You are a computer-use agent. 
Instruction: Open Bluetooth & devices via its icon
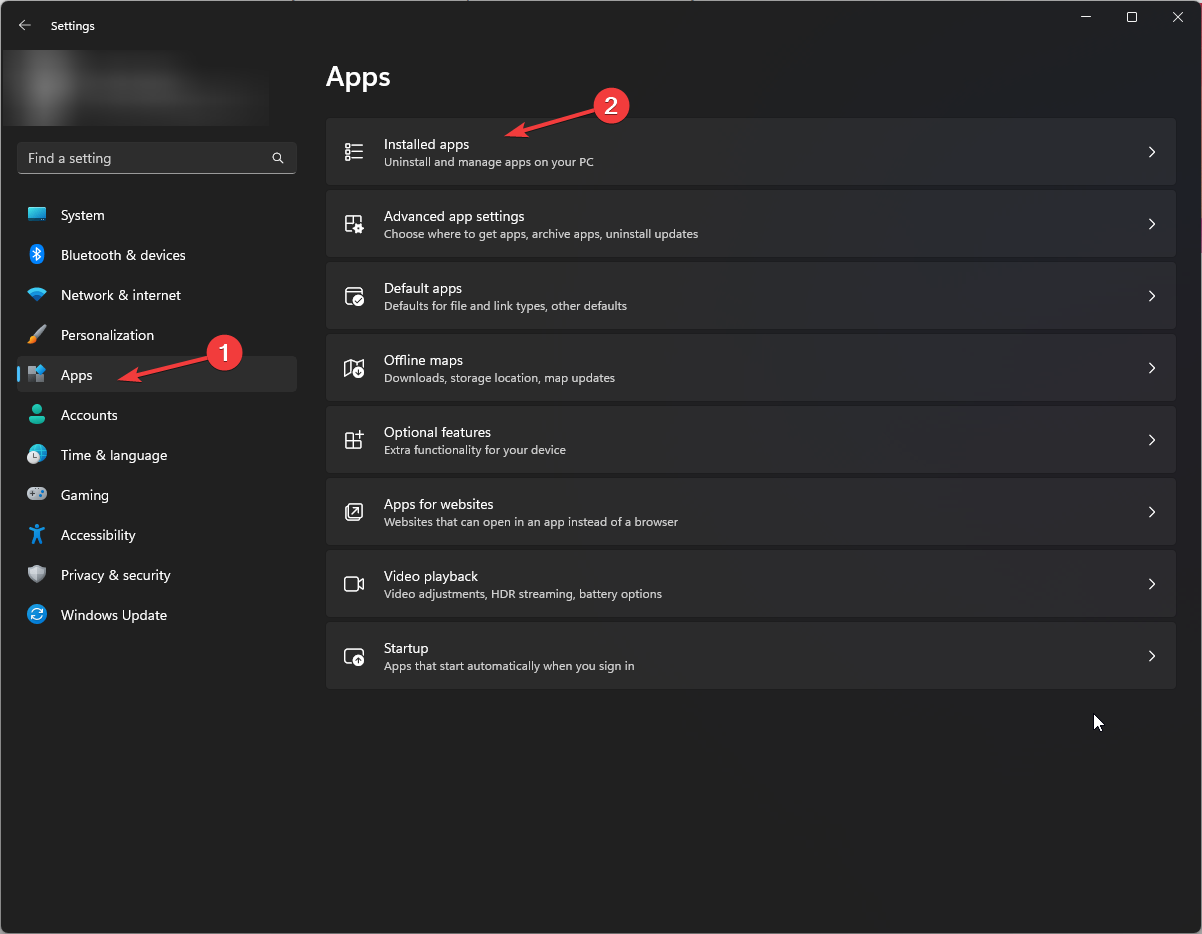pos(37,255)
